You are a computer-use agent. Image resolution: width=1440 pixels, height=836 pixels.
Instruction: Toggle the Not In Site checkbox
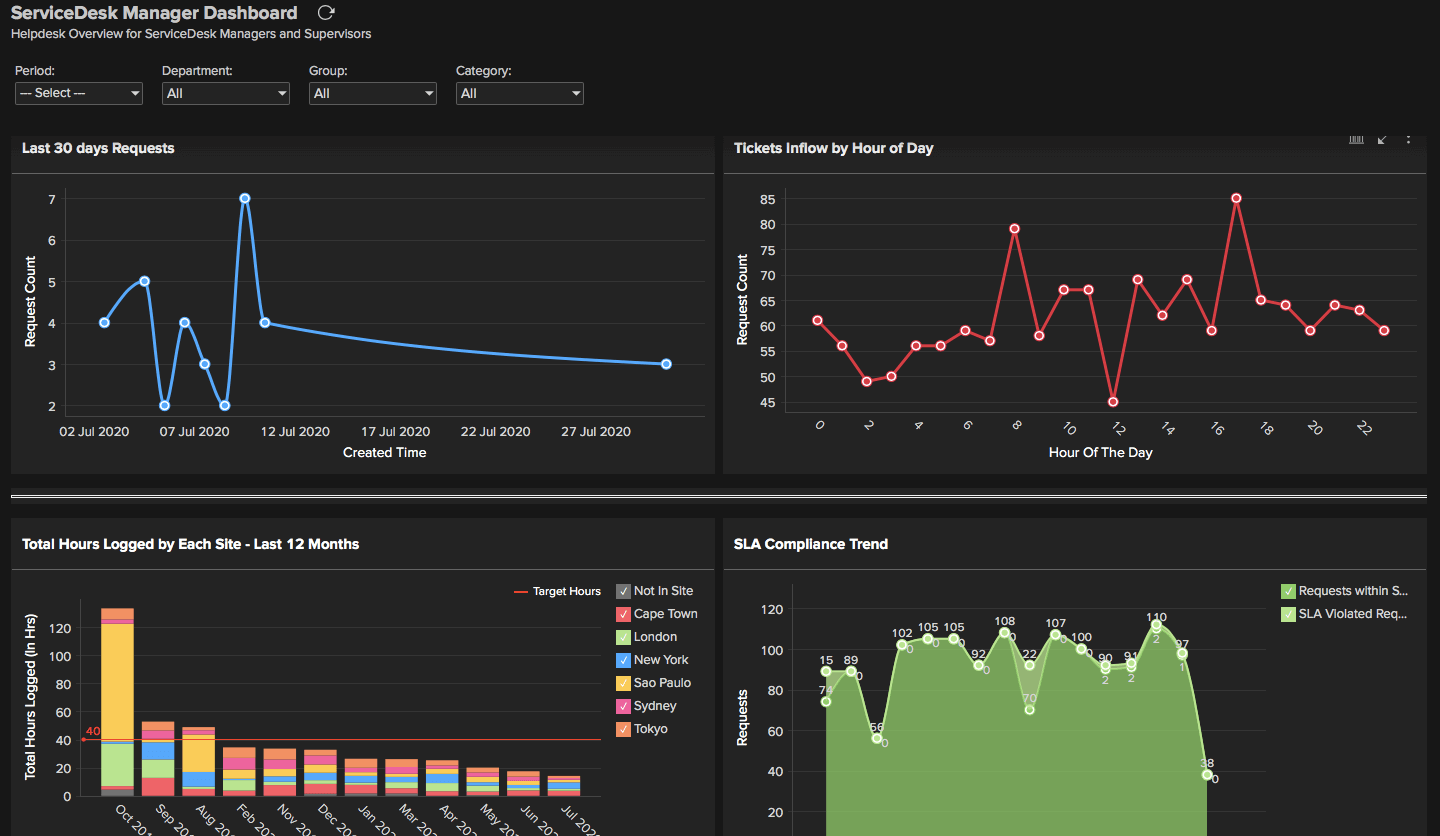624,591
